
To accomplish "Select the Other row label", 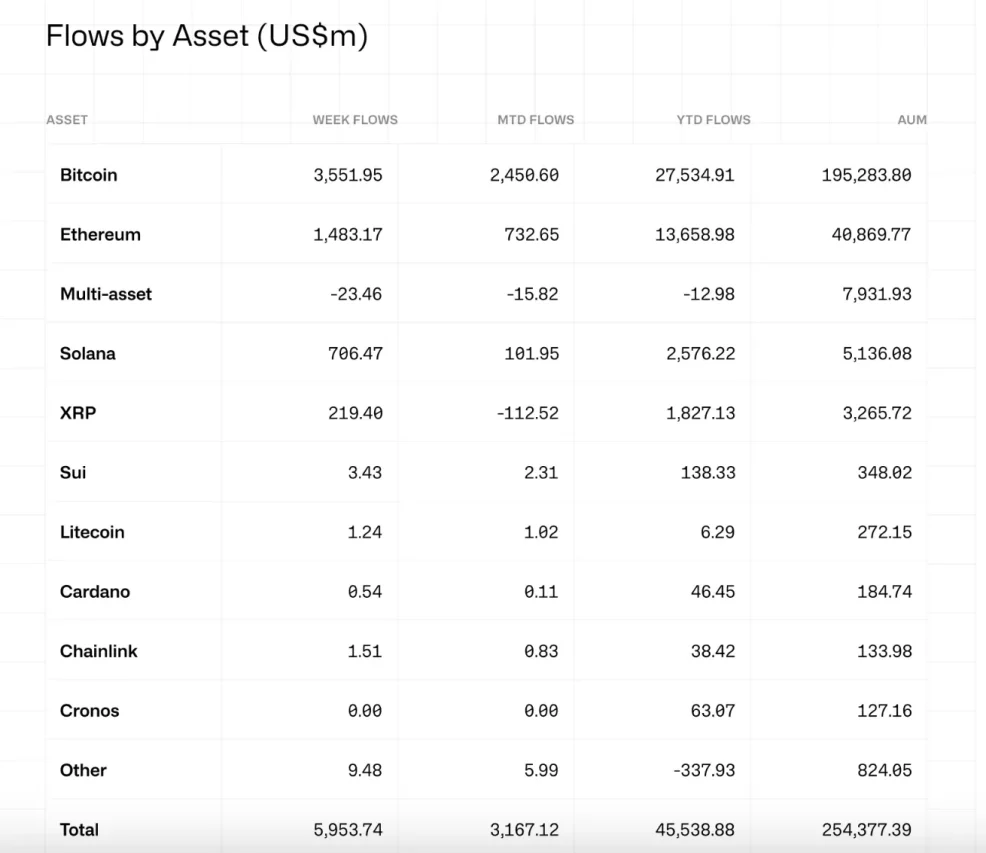I will 83,770.
